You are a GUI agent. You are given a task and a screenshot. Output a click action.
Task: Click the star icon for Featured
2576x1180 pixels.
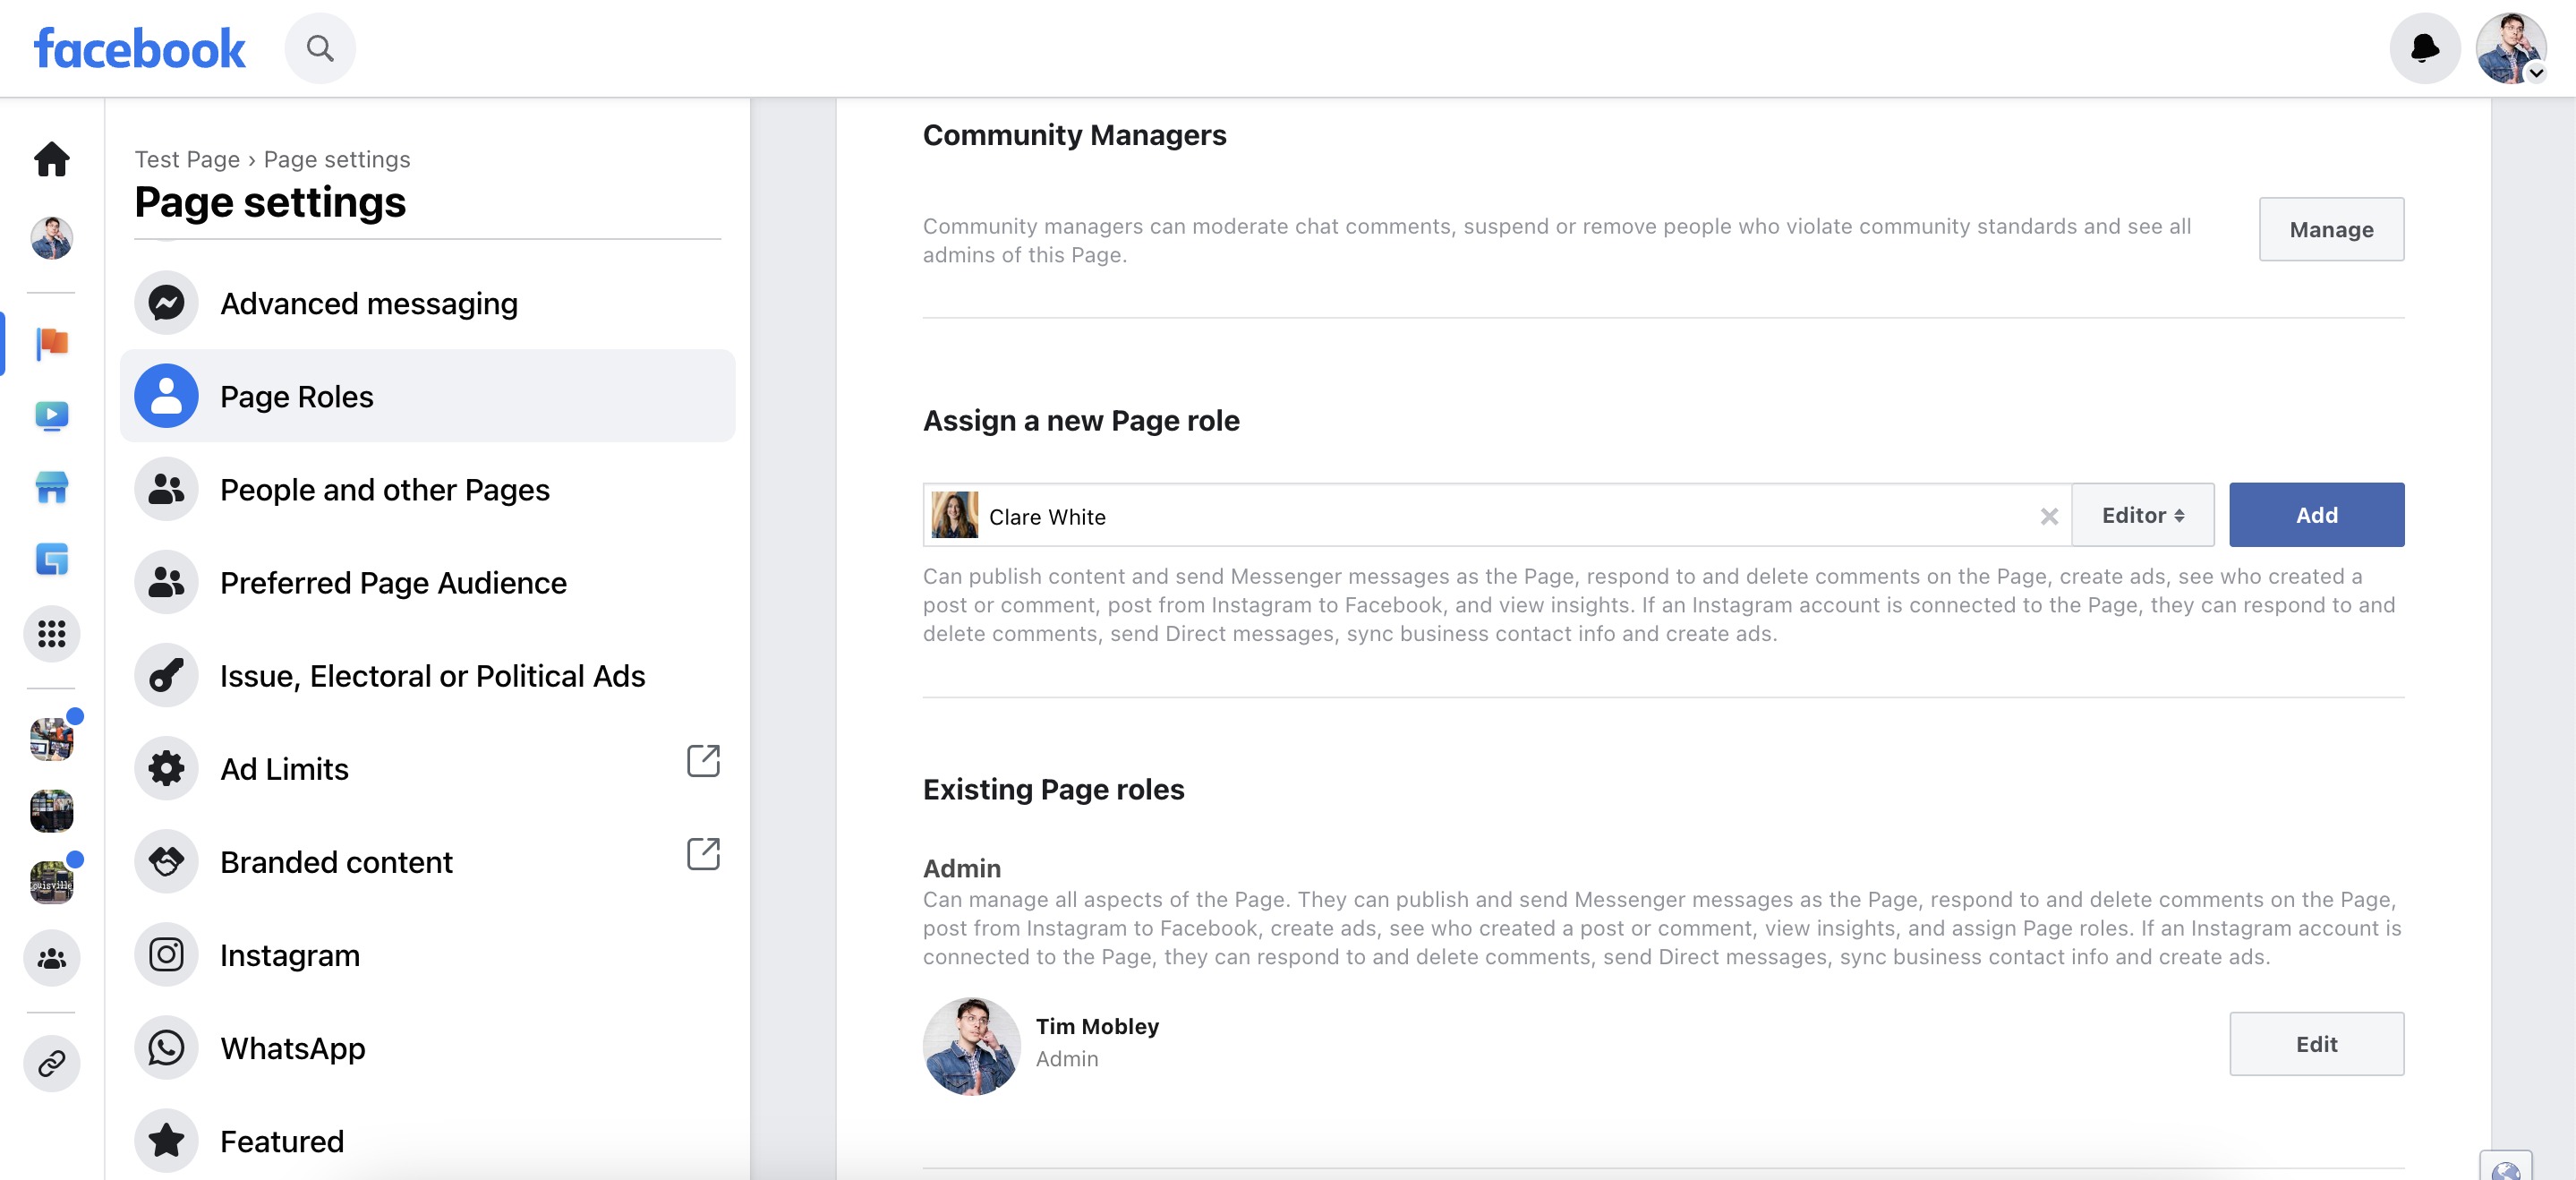coord(166,1140)
